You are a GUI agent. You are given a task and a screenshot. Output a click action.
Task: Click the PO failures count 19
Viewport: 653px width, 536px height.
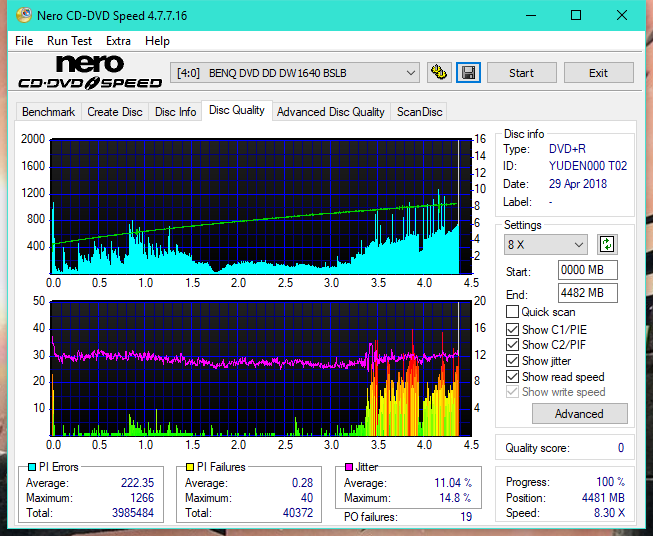[466, 517]
